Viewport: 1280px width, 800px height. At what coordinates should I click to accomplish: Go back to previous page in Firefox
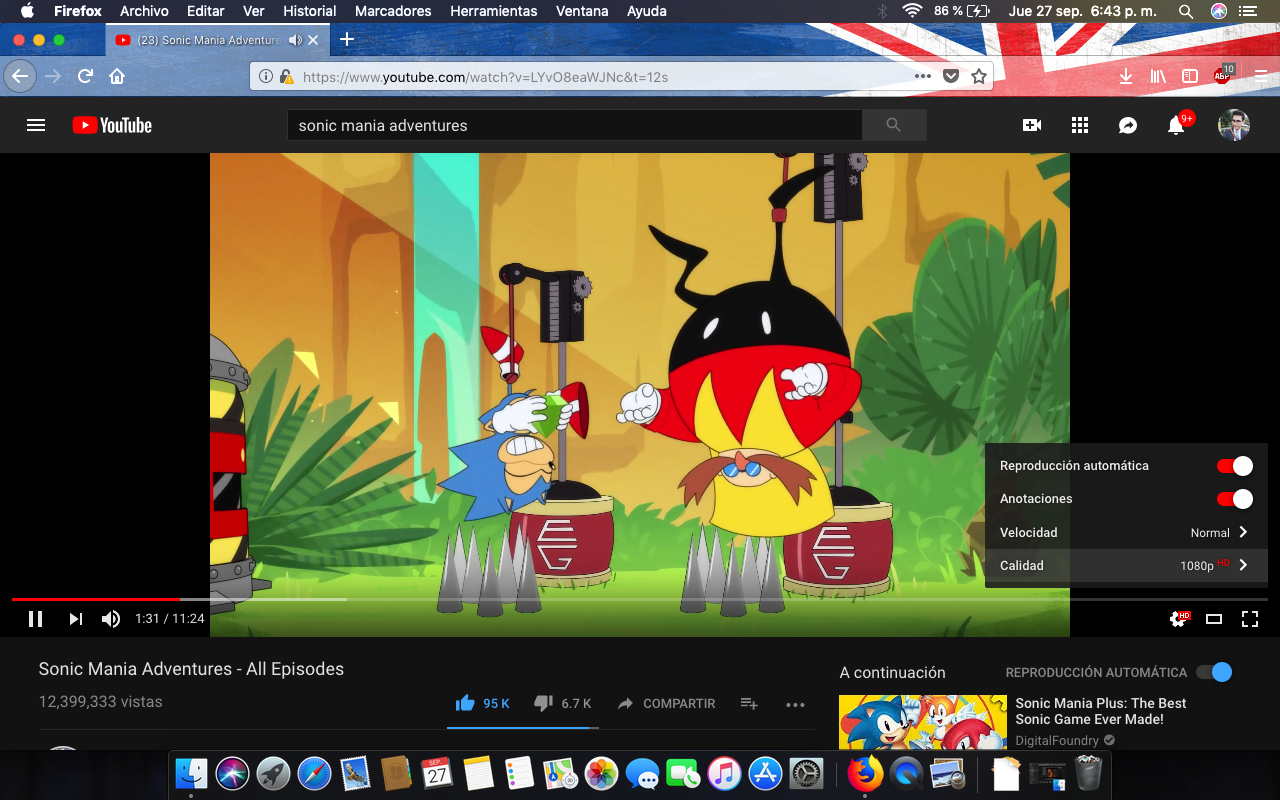tap(20, 76)
